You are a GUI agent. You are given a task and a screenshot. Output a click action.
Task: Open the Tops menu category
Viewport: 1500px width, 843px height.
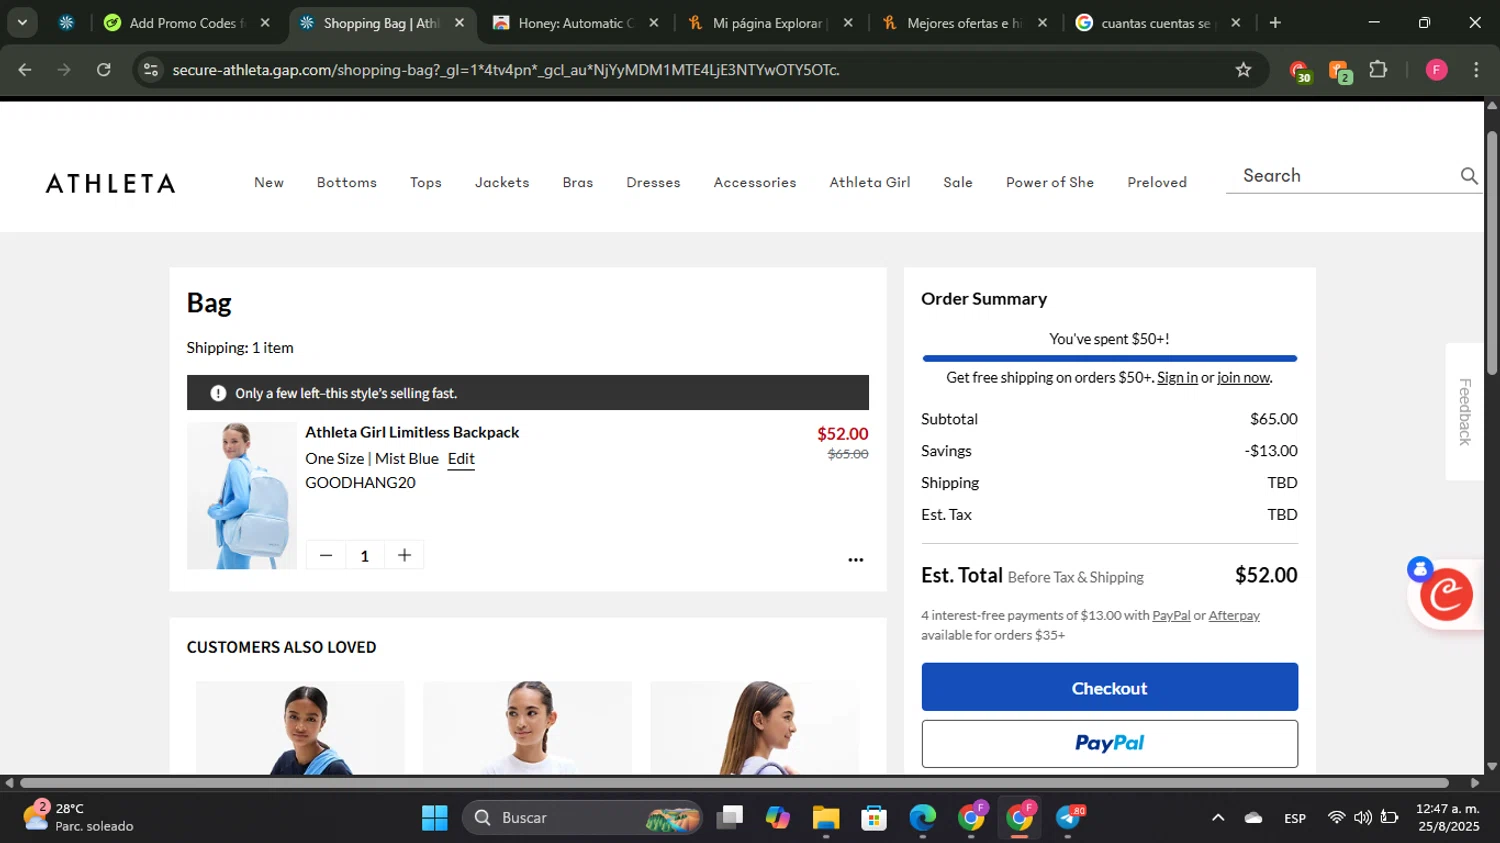point(426,182)
